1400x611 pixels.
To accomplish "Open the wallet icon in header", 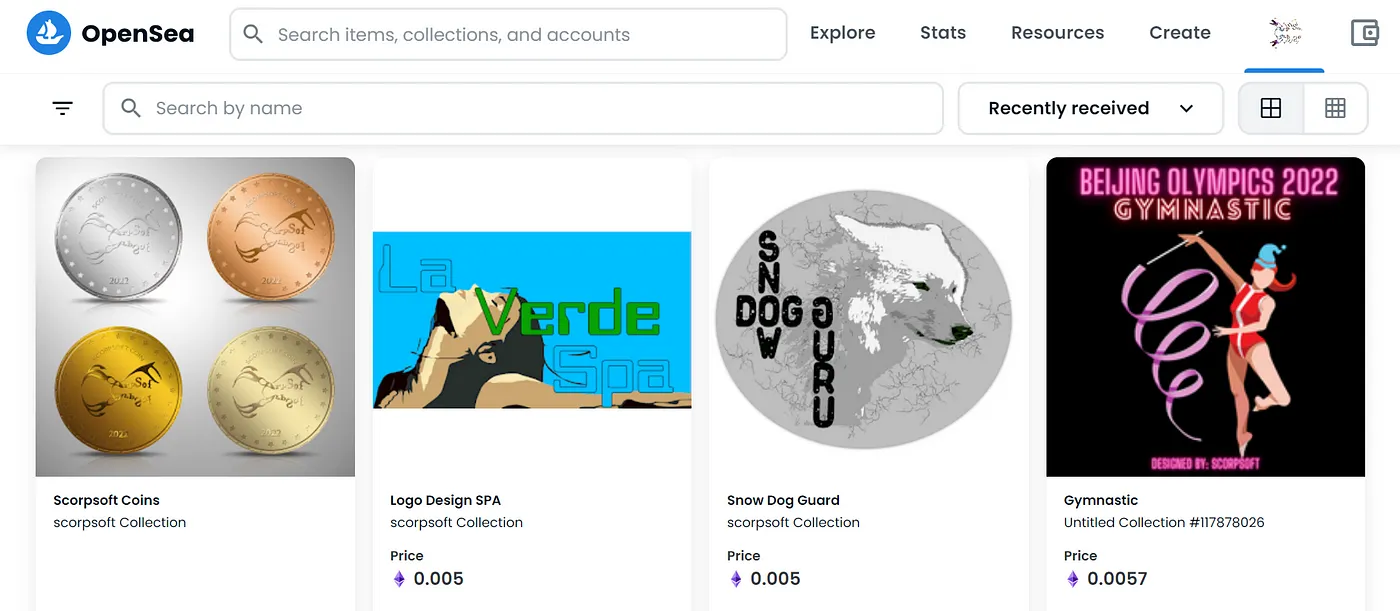I will 1365,33.
